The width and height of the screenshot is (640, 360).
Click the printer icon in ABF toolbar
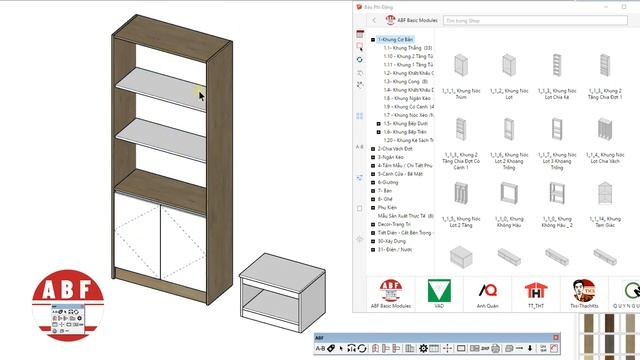click(496, 349)
